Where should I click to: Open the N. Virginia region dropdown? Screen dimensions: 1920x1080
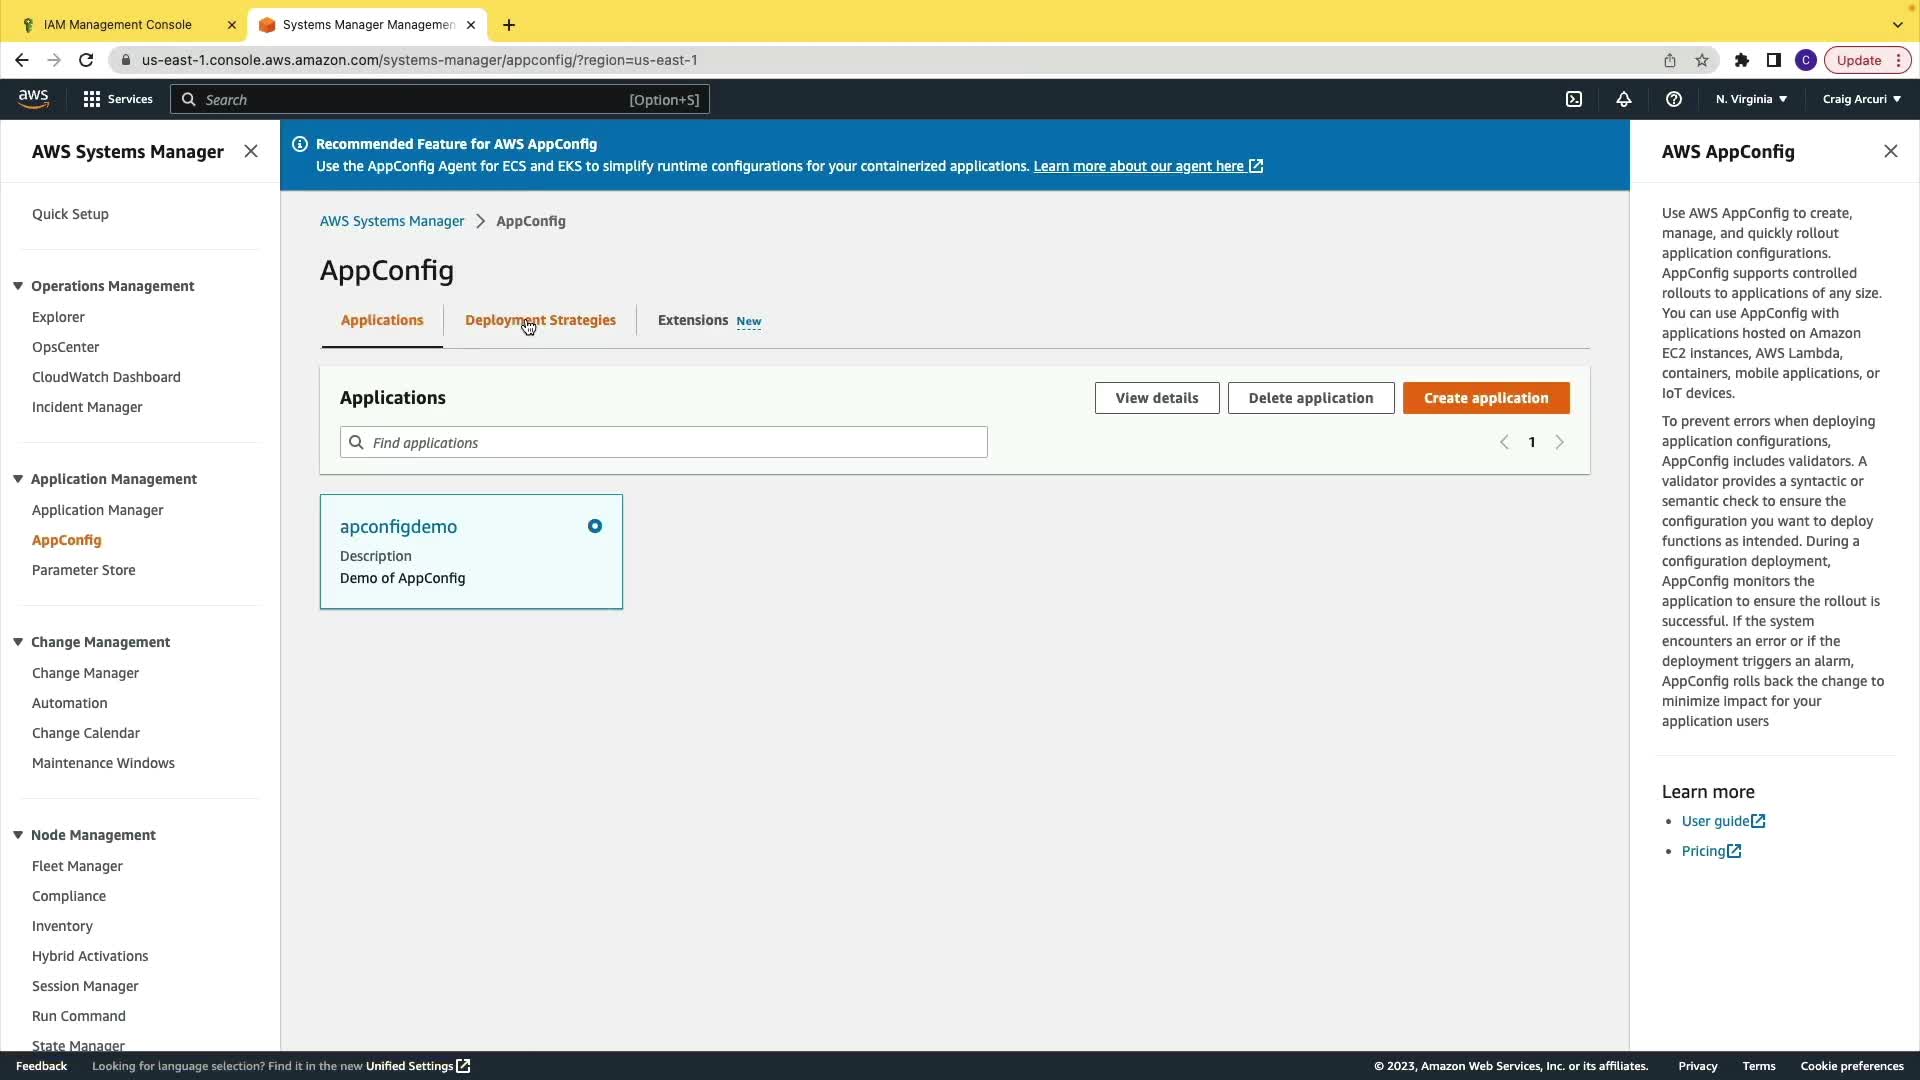tap(1751, 99)
